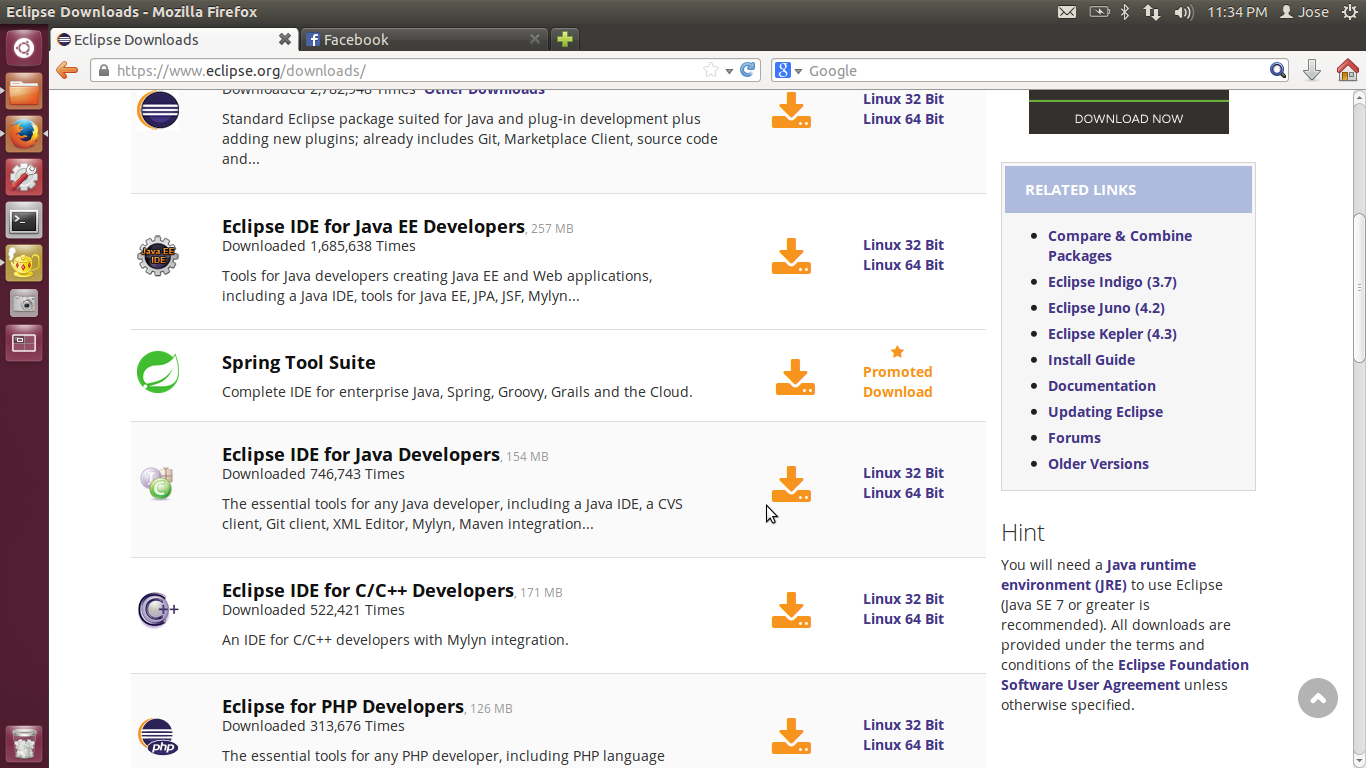Open new tab with green plus icon

tap(565, 40)
